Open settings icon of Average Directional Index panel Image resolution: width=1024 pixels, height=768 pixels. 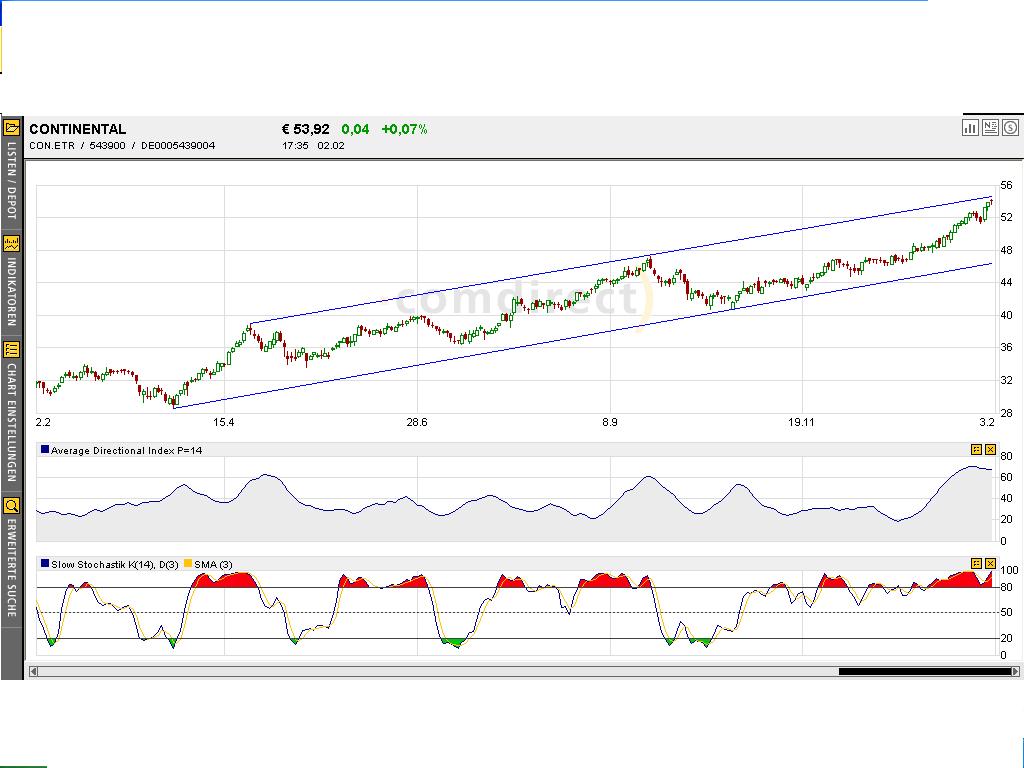pyautogui.click(x=976, y=449)
